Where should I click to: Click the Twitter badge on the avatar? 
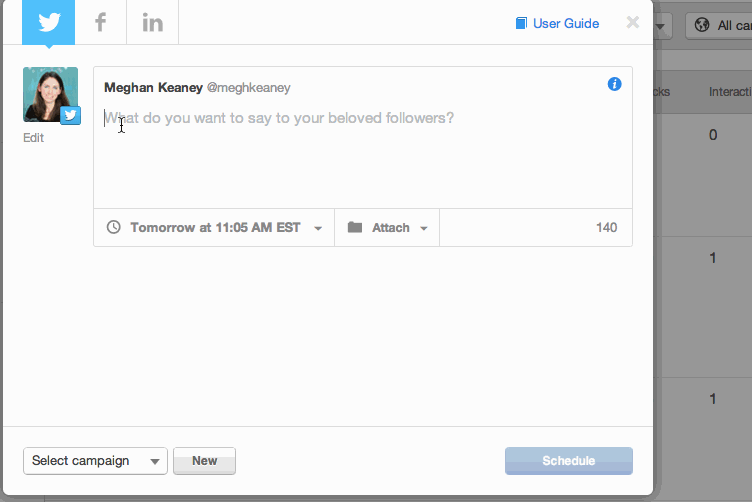70,115
